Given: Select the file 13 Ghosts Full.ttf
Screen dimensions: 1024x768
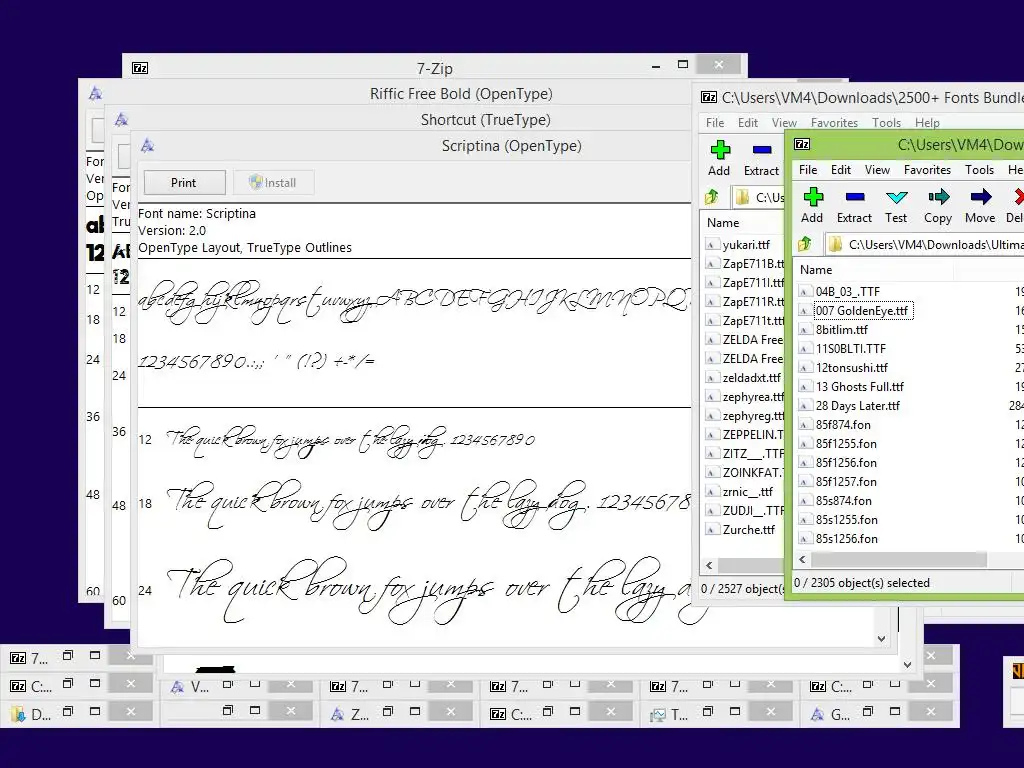Looking at the screenshot, I should click(x=860, y=387).
